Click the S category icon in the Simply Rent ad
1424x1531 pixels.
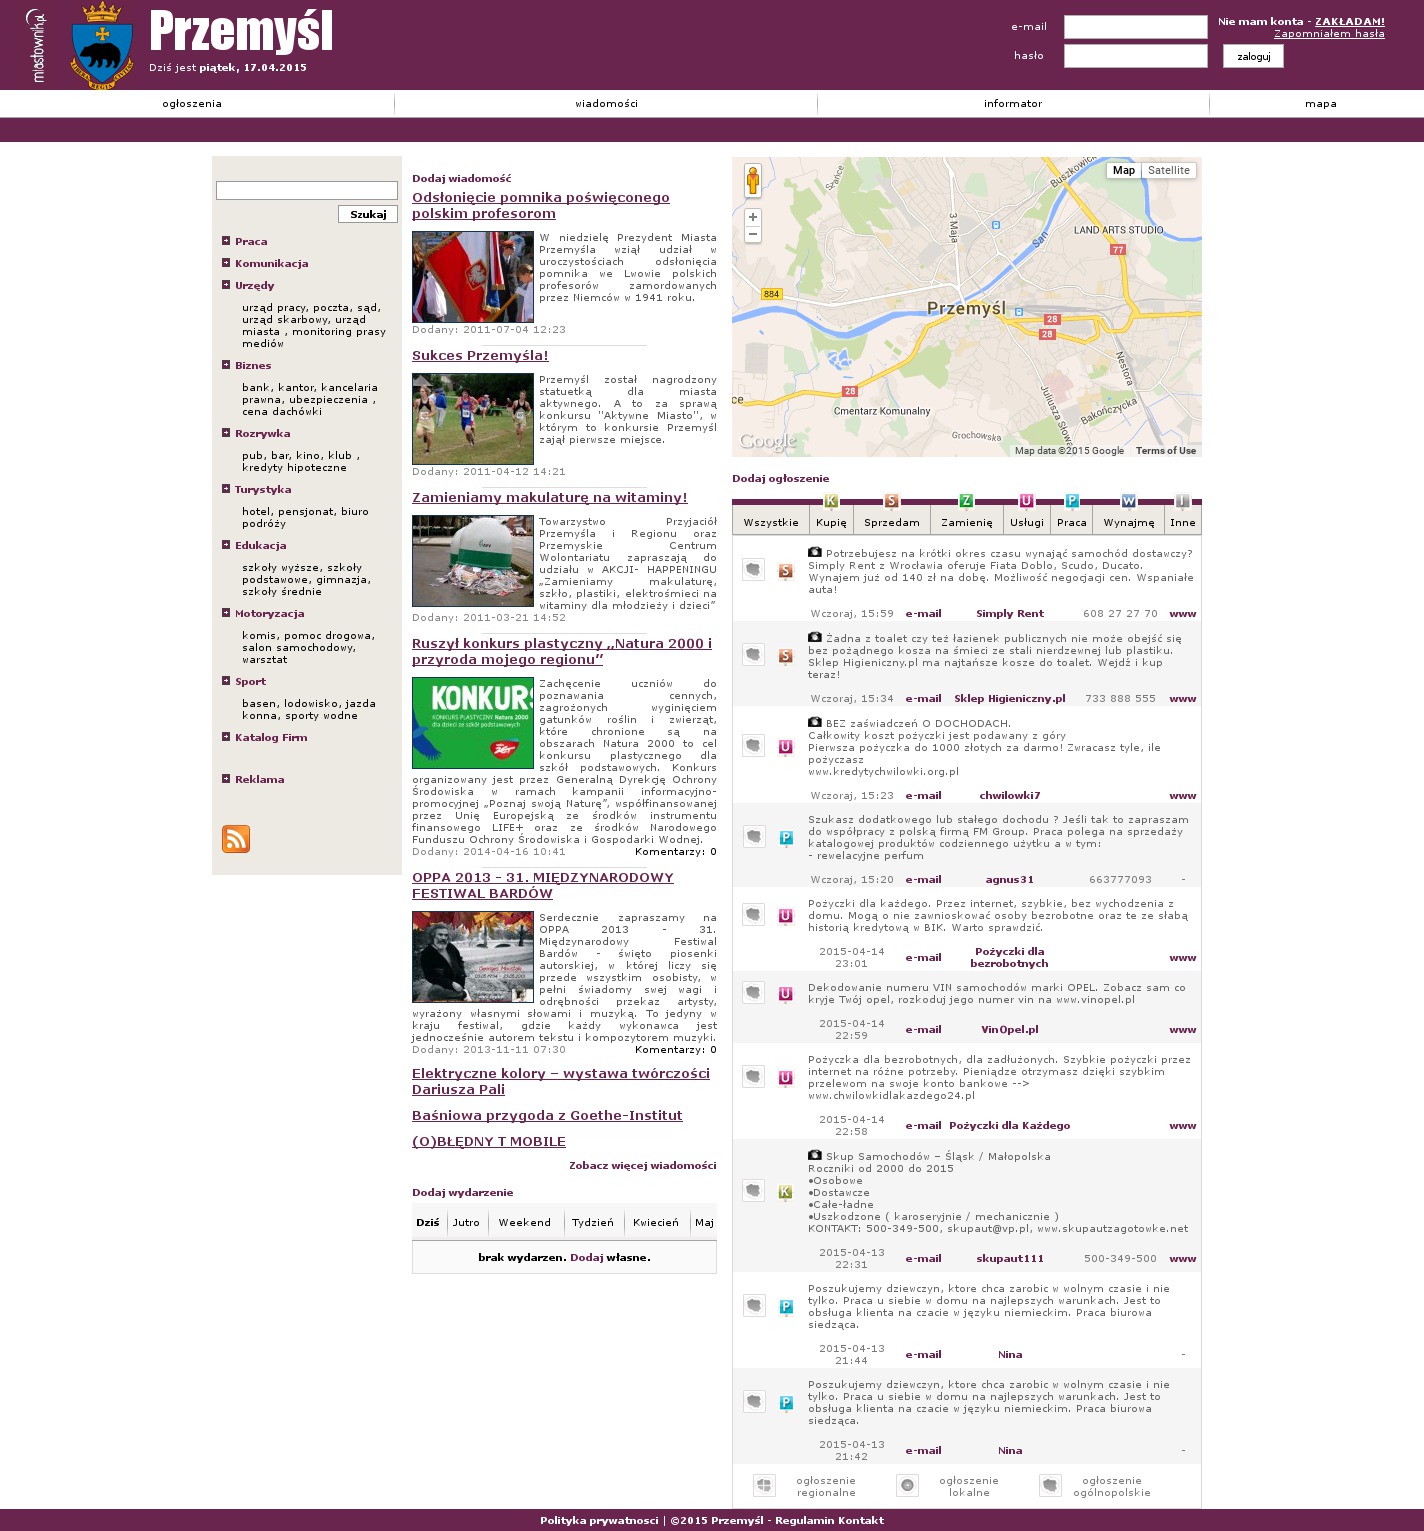point(786,571)
